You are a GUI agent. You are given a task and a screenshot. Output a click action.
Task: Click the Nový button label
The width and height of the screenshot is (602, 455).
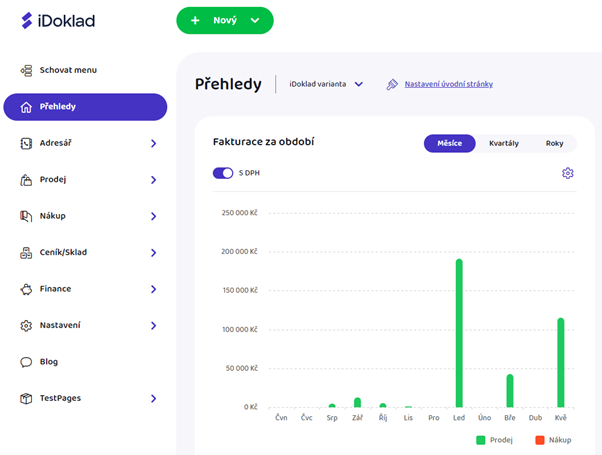[x=225, y=20]
